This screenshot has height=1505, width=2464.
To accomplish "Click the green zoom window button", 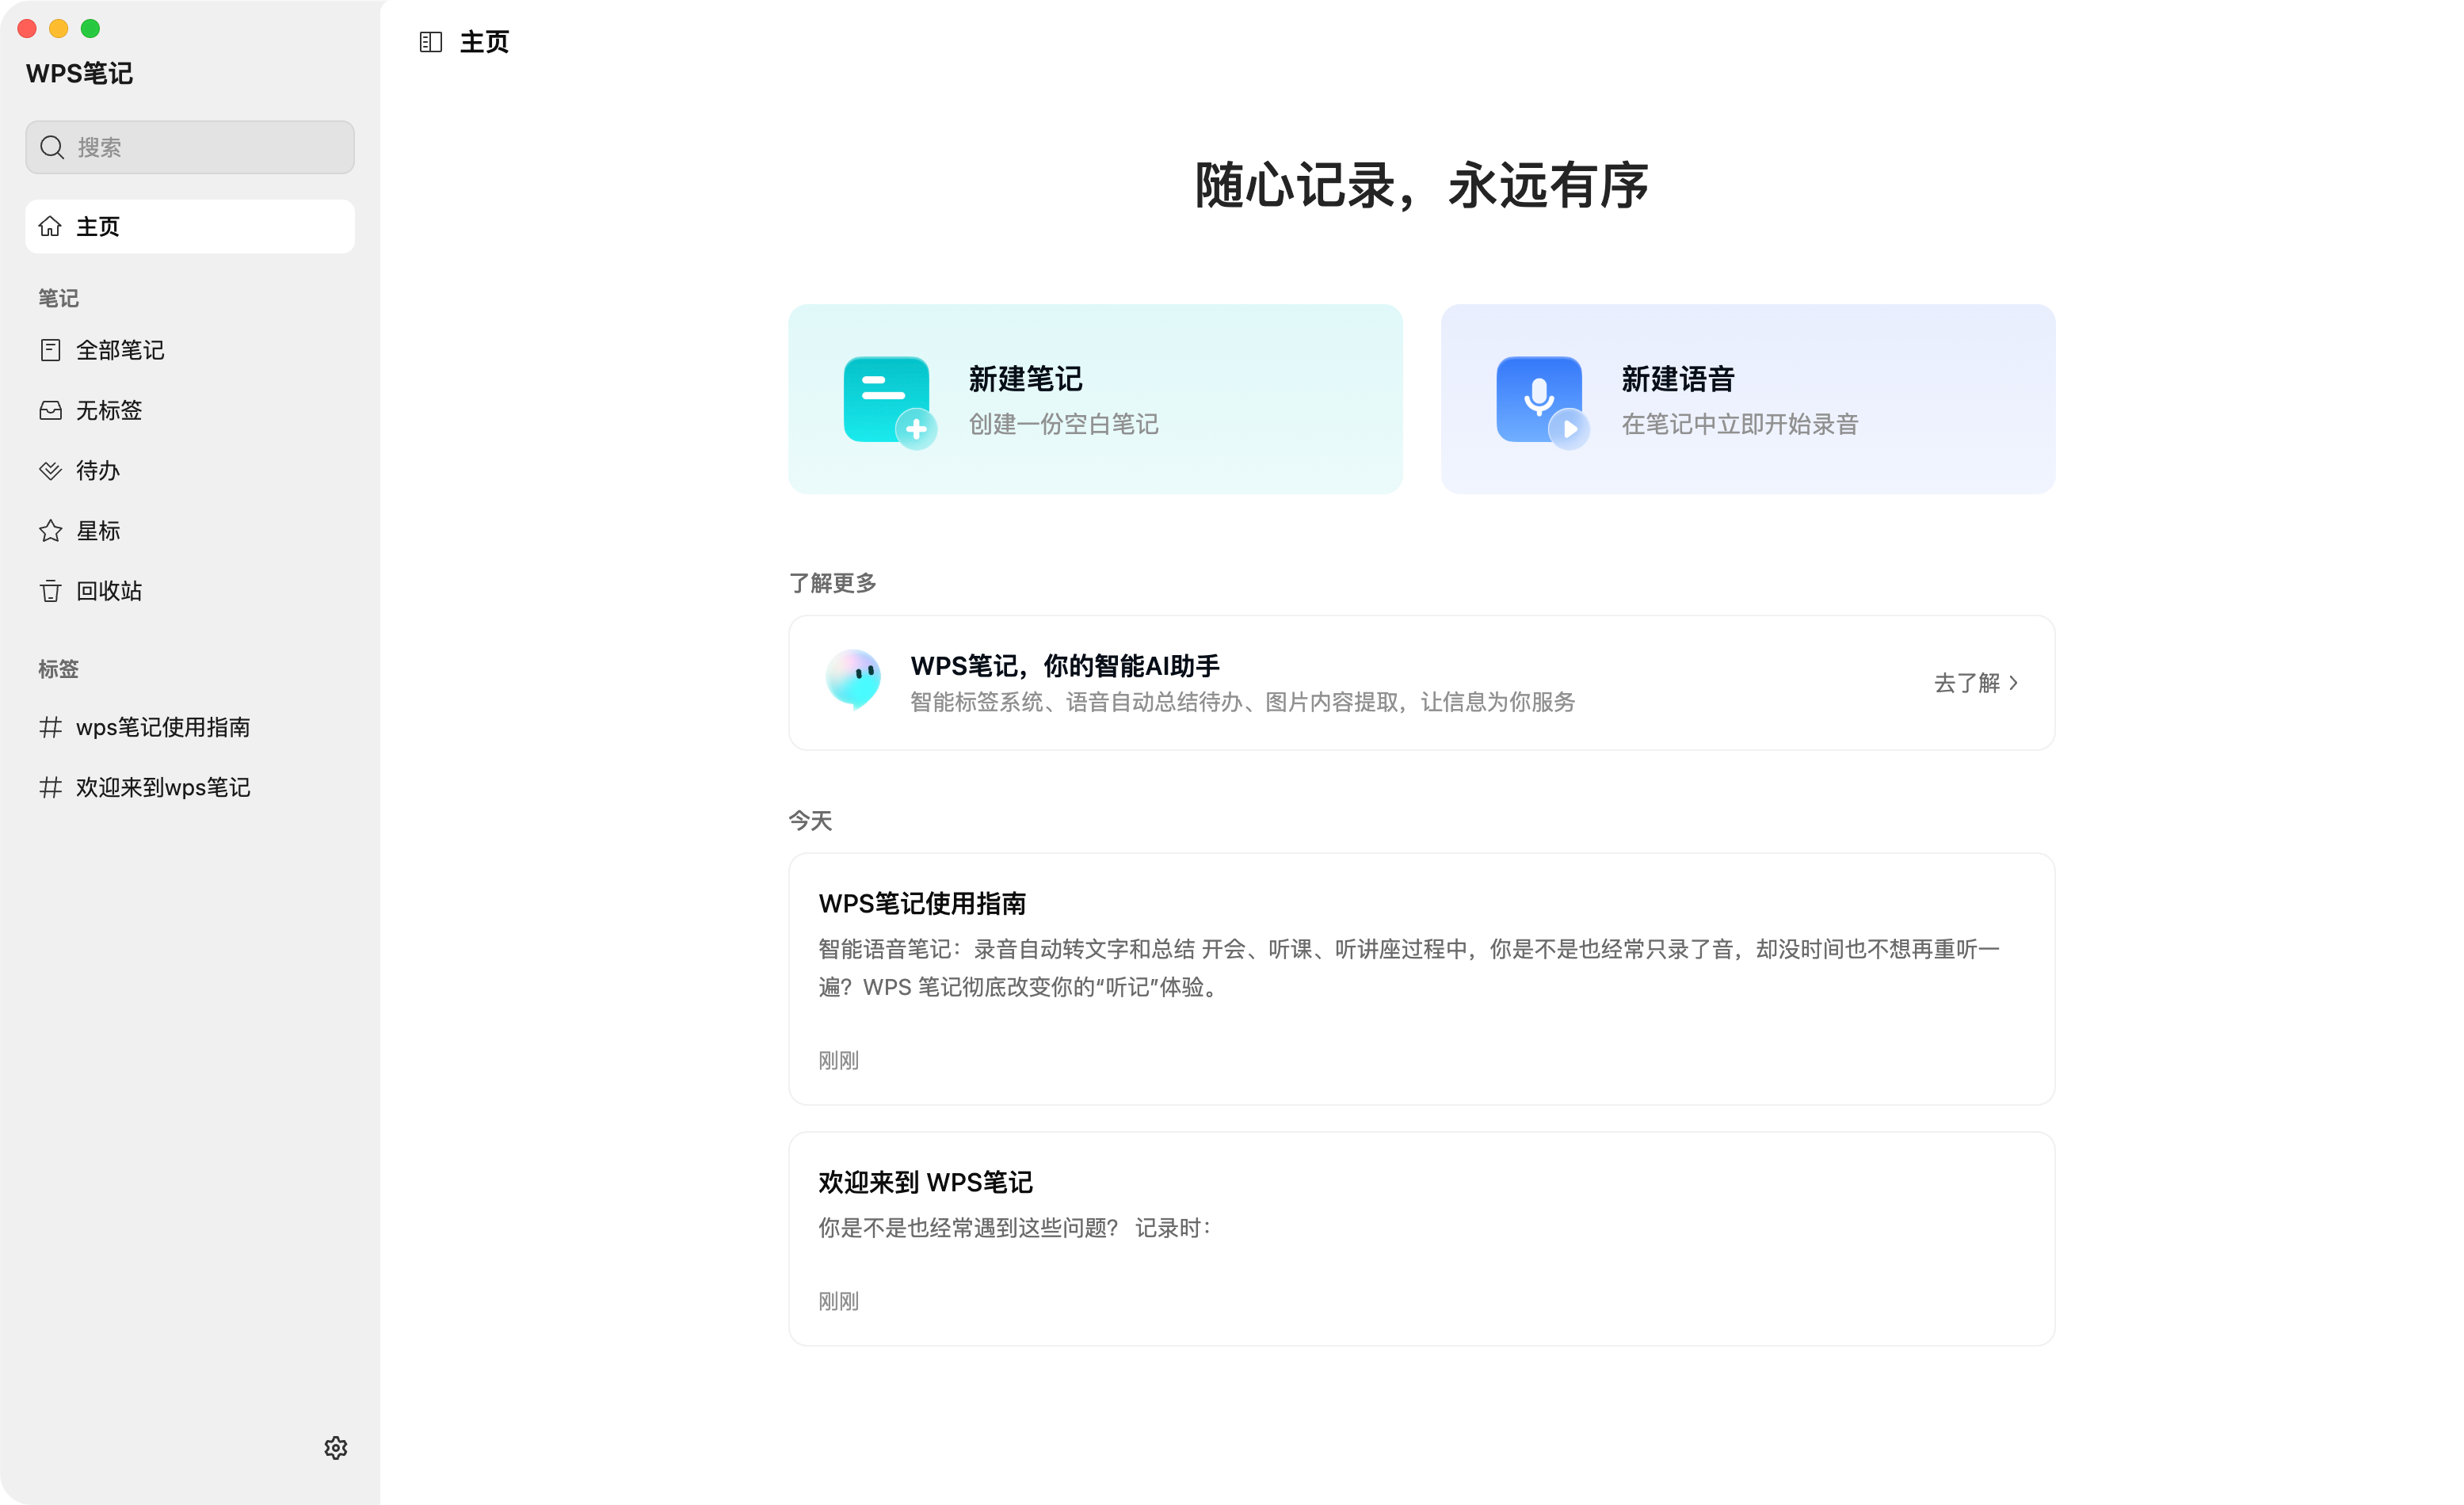I will click(89, 29).
